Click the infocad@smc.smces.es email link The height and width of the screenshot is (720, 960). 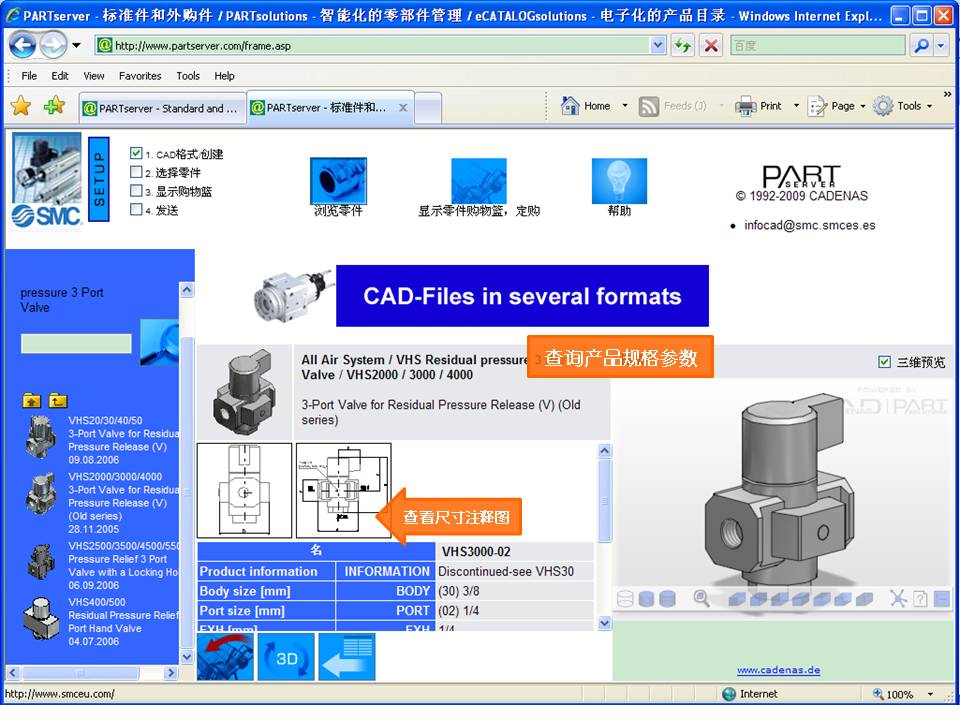(x=809, y=225)
